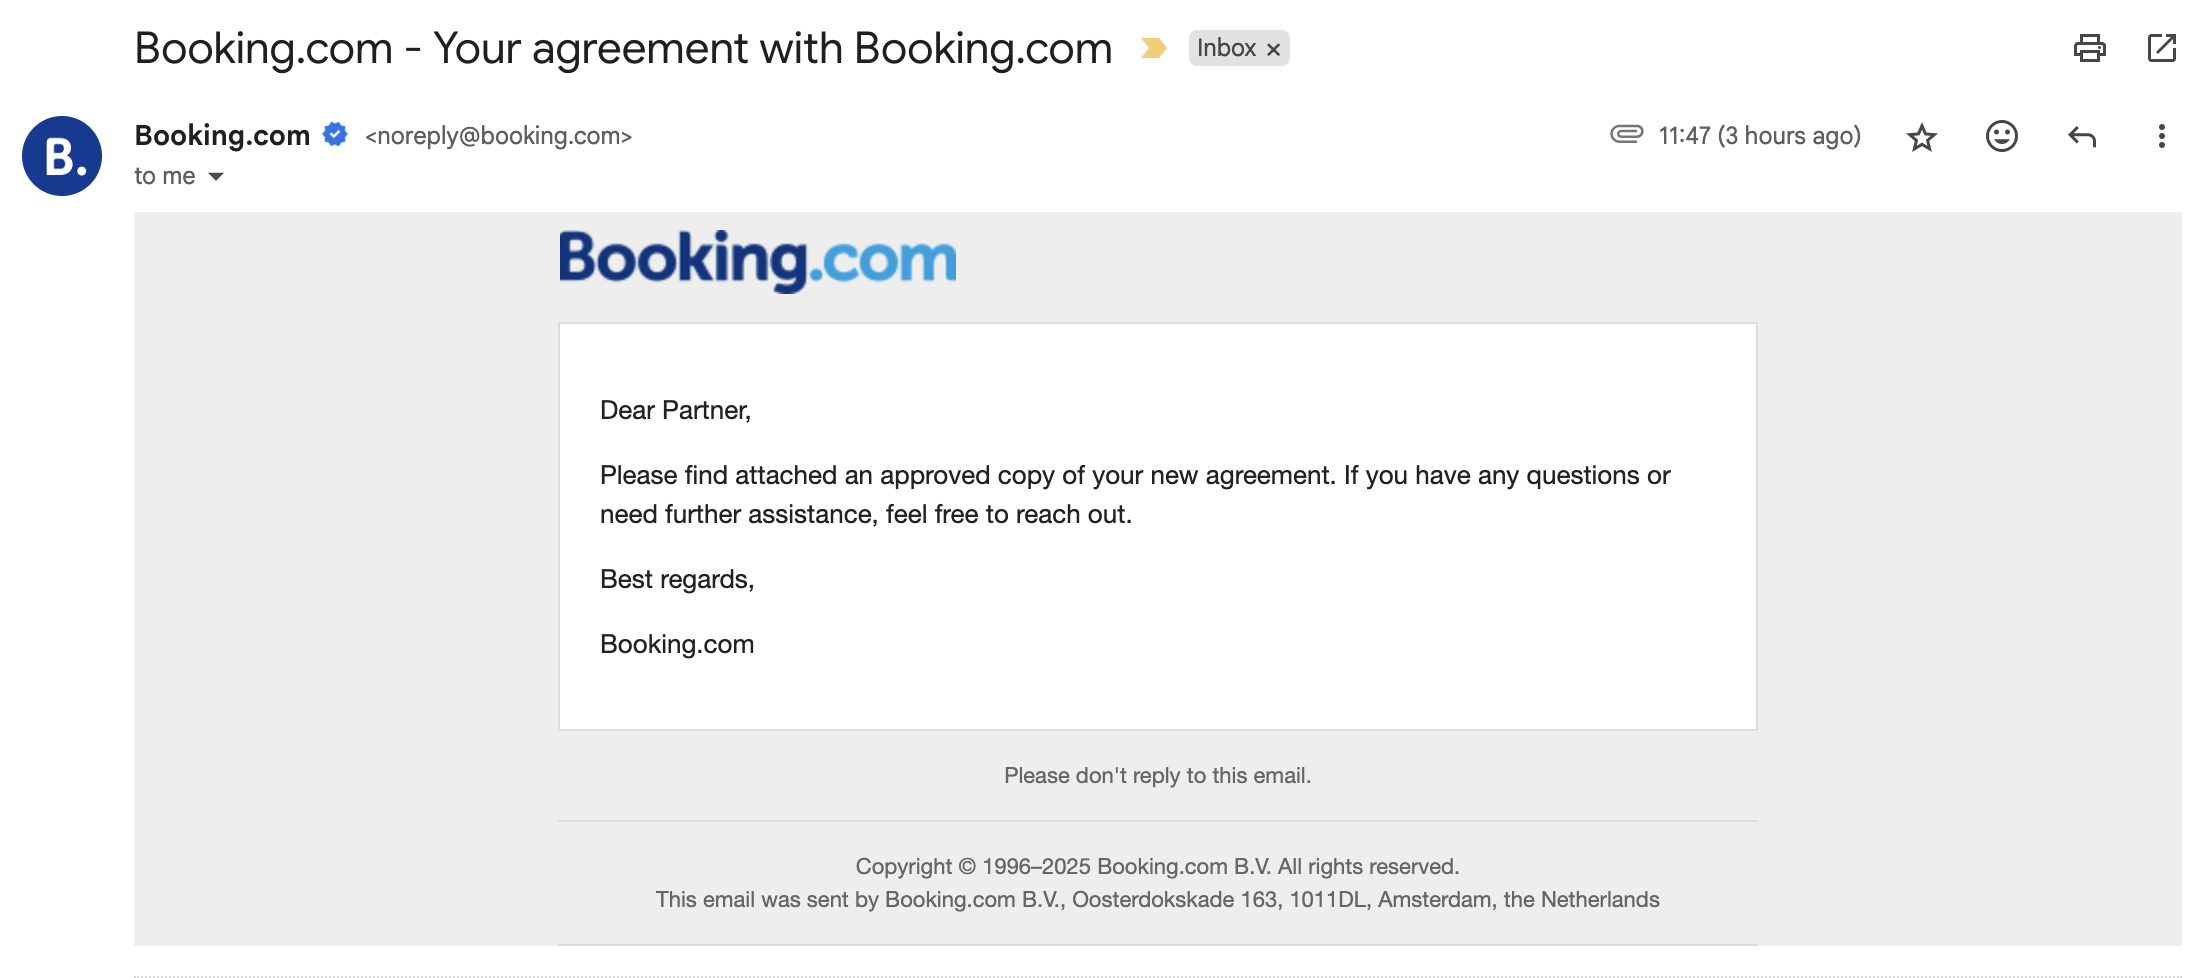Click the blue verified sender badge
This screenshot has width=2202, height=978.
335,134
